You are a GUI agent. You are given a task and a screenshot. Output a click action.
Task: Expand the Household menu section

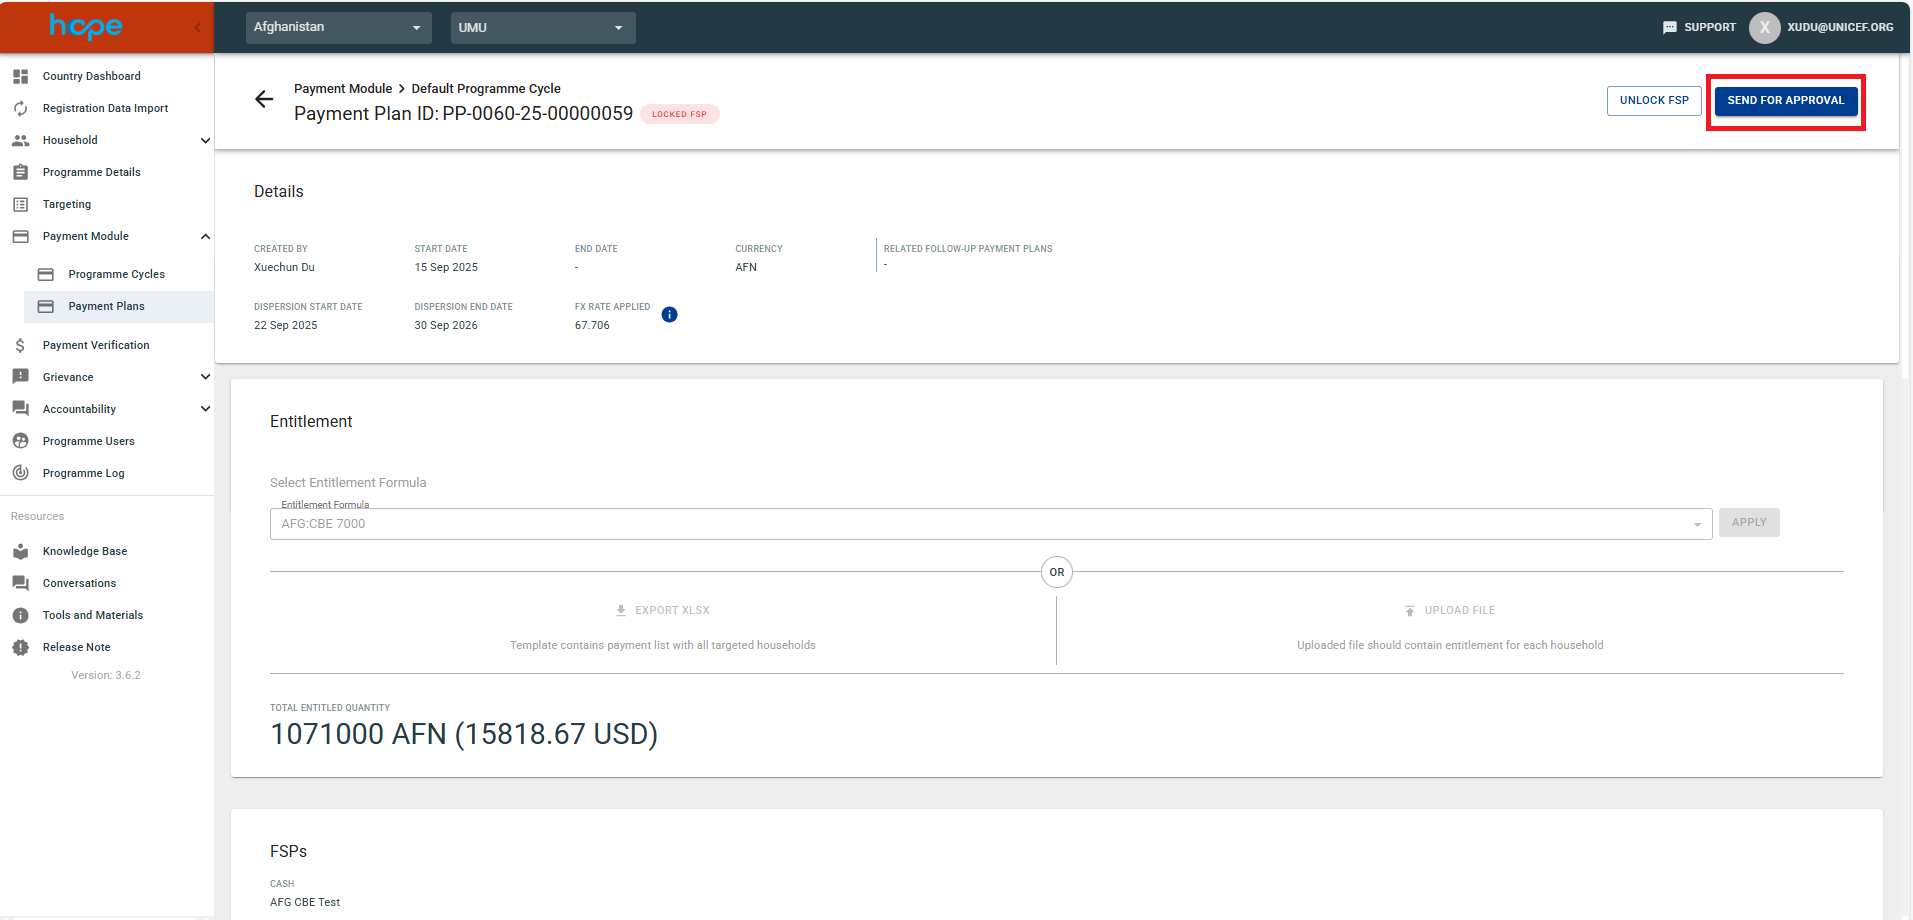[x=205, y=141]
